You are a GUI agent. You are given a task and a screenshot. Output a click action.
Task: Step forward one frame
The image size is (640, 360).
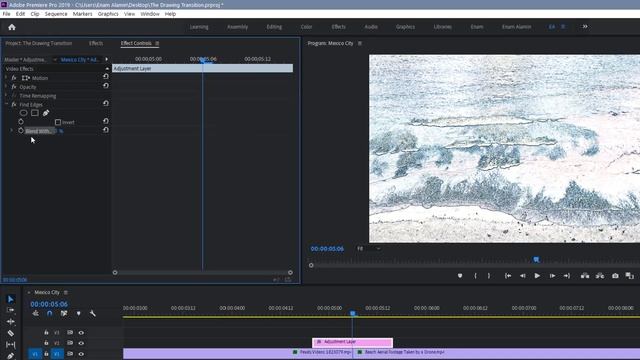click(x=552, y=276)
